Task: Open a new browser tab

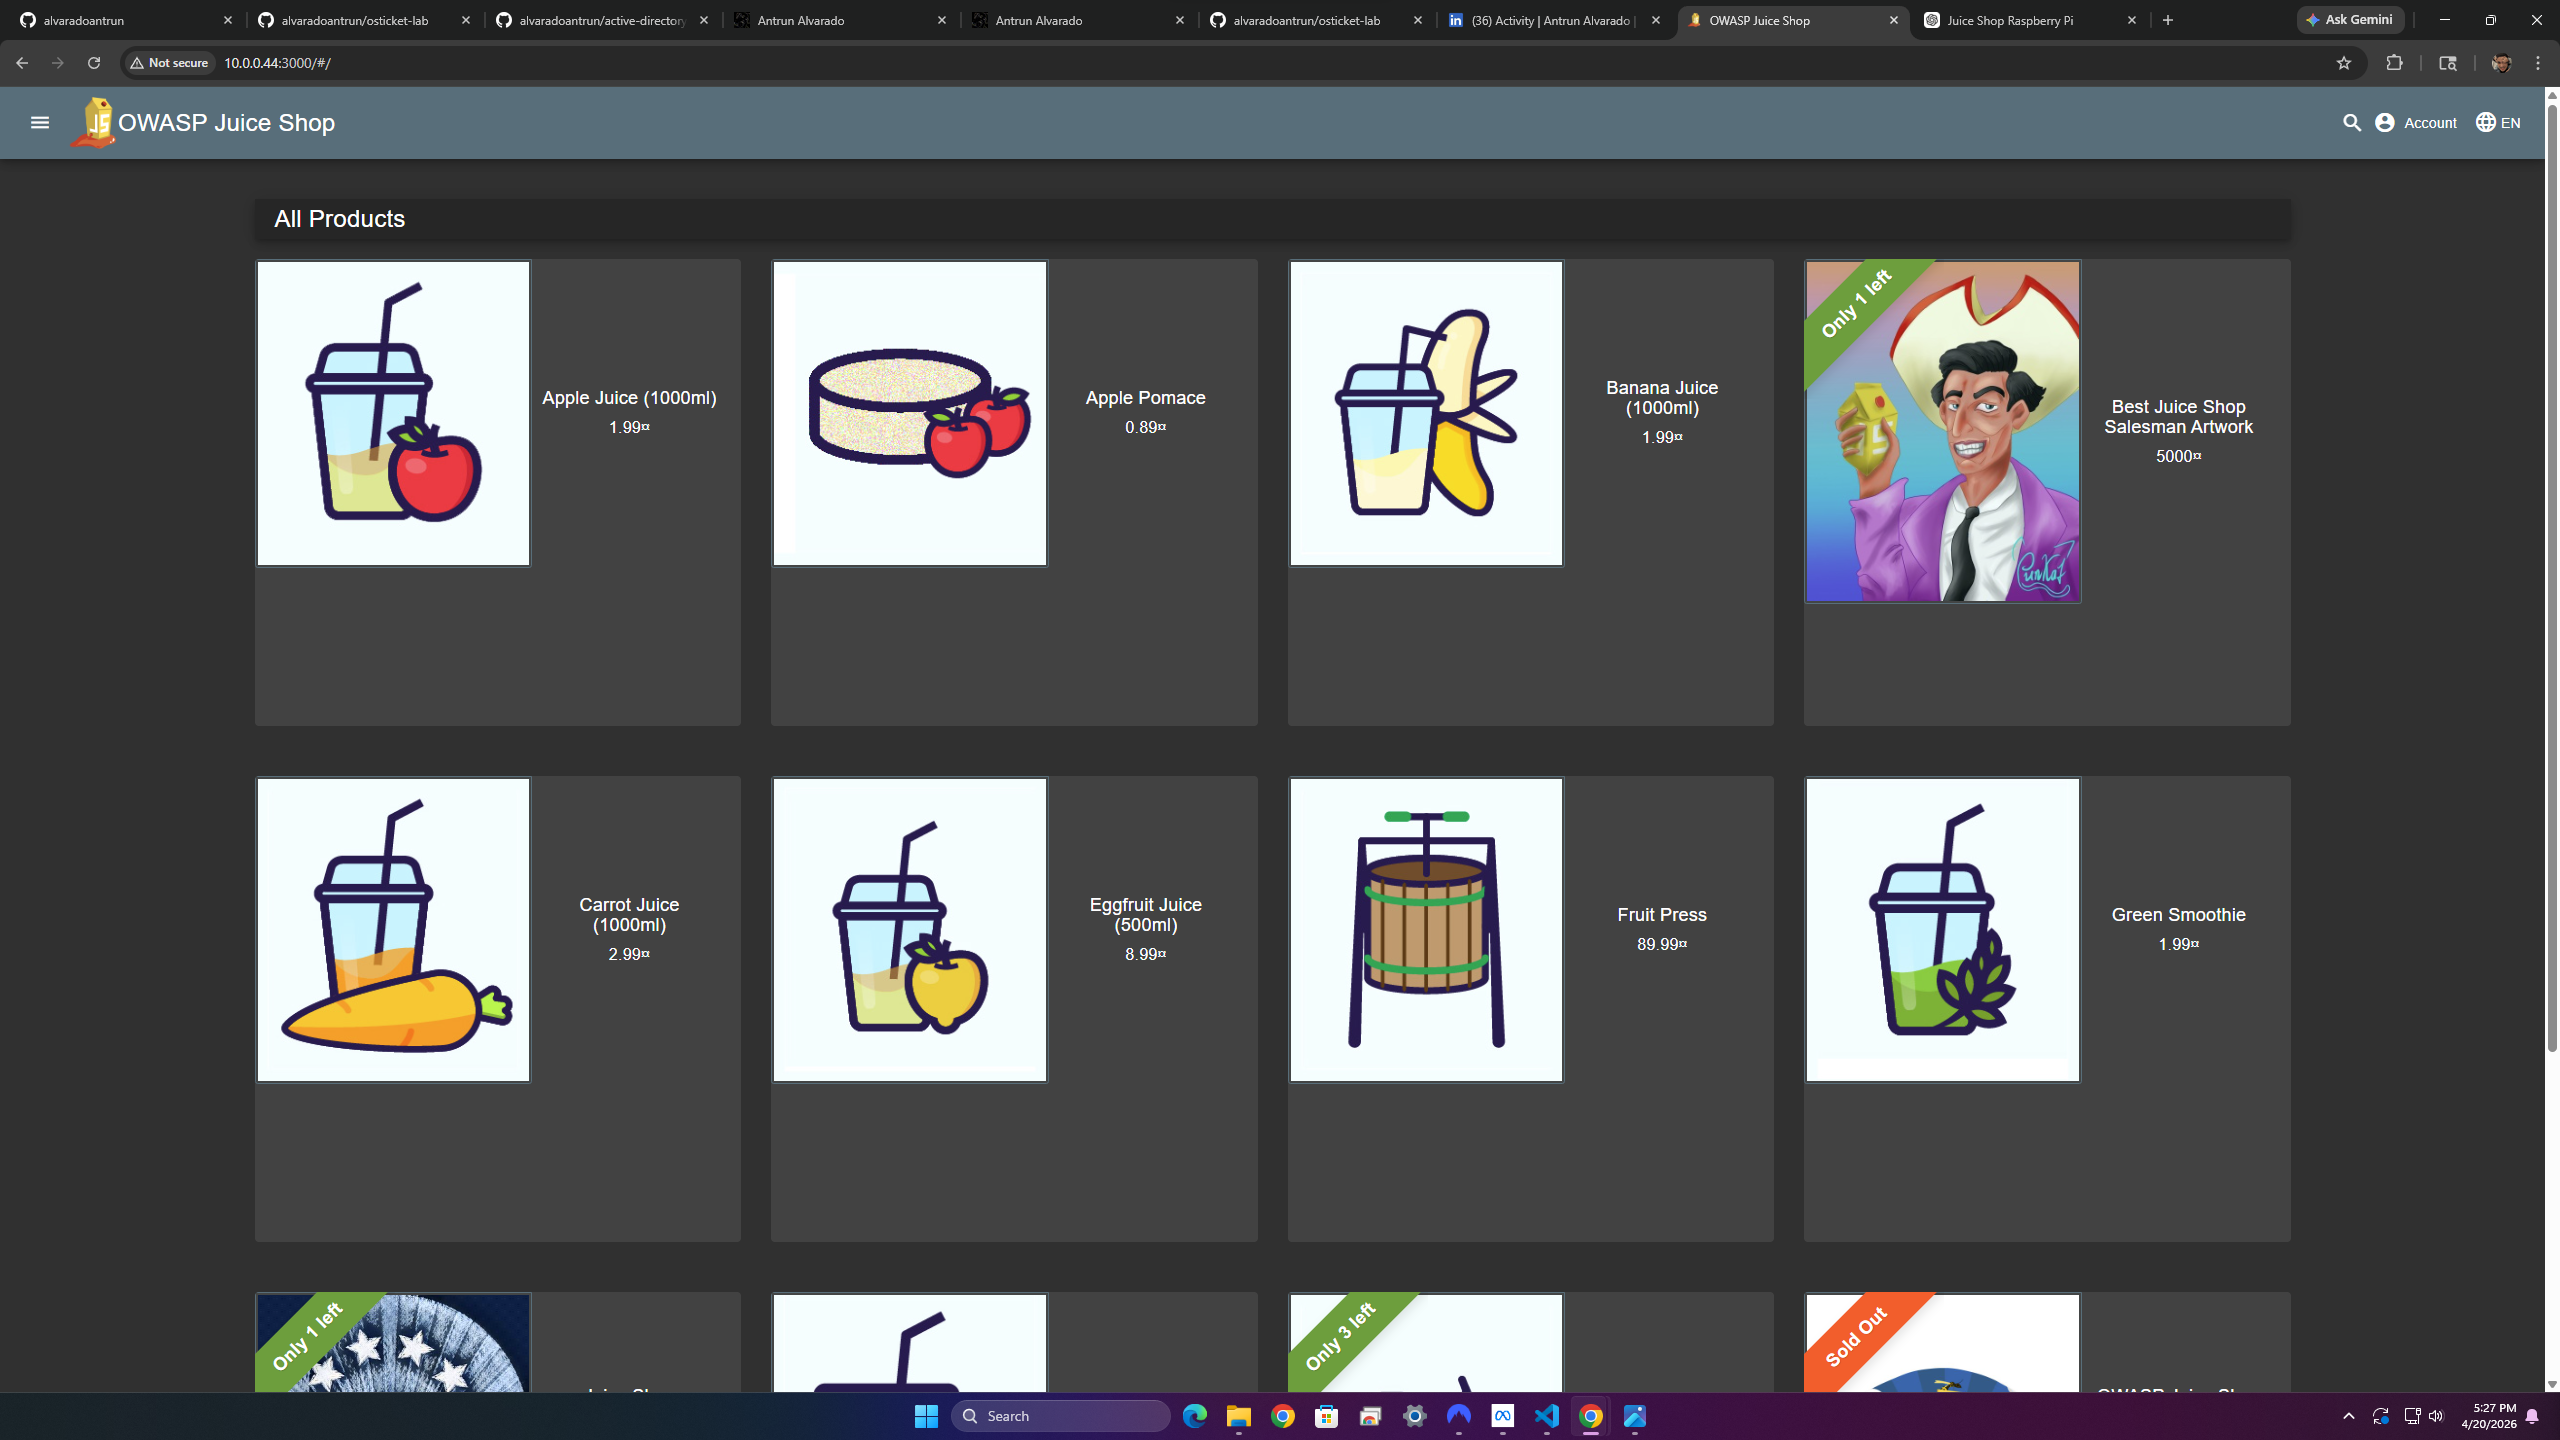Action: tap(2168, 20)
